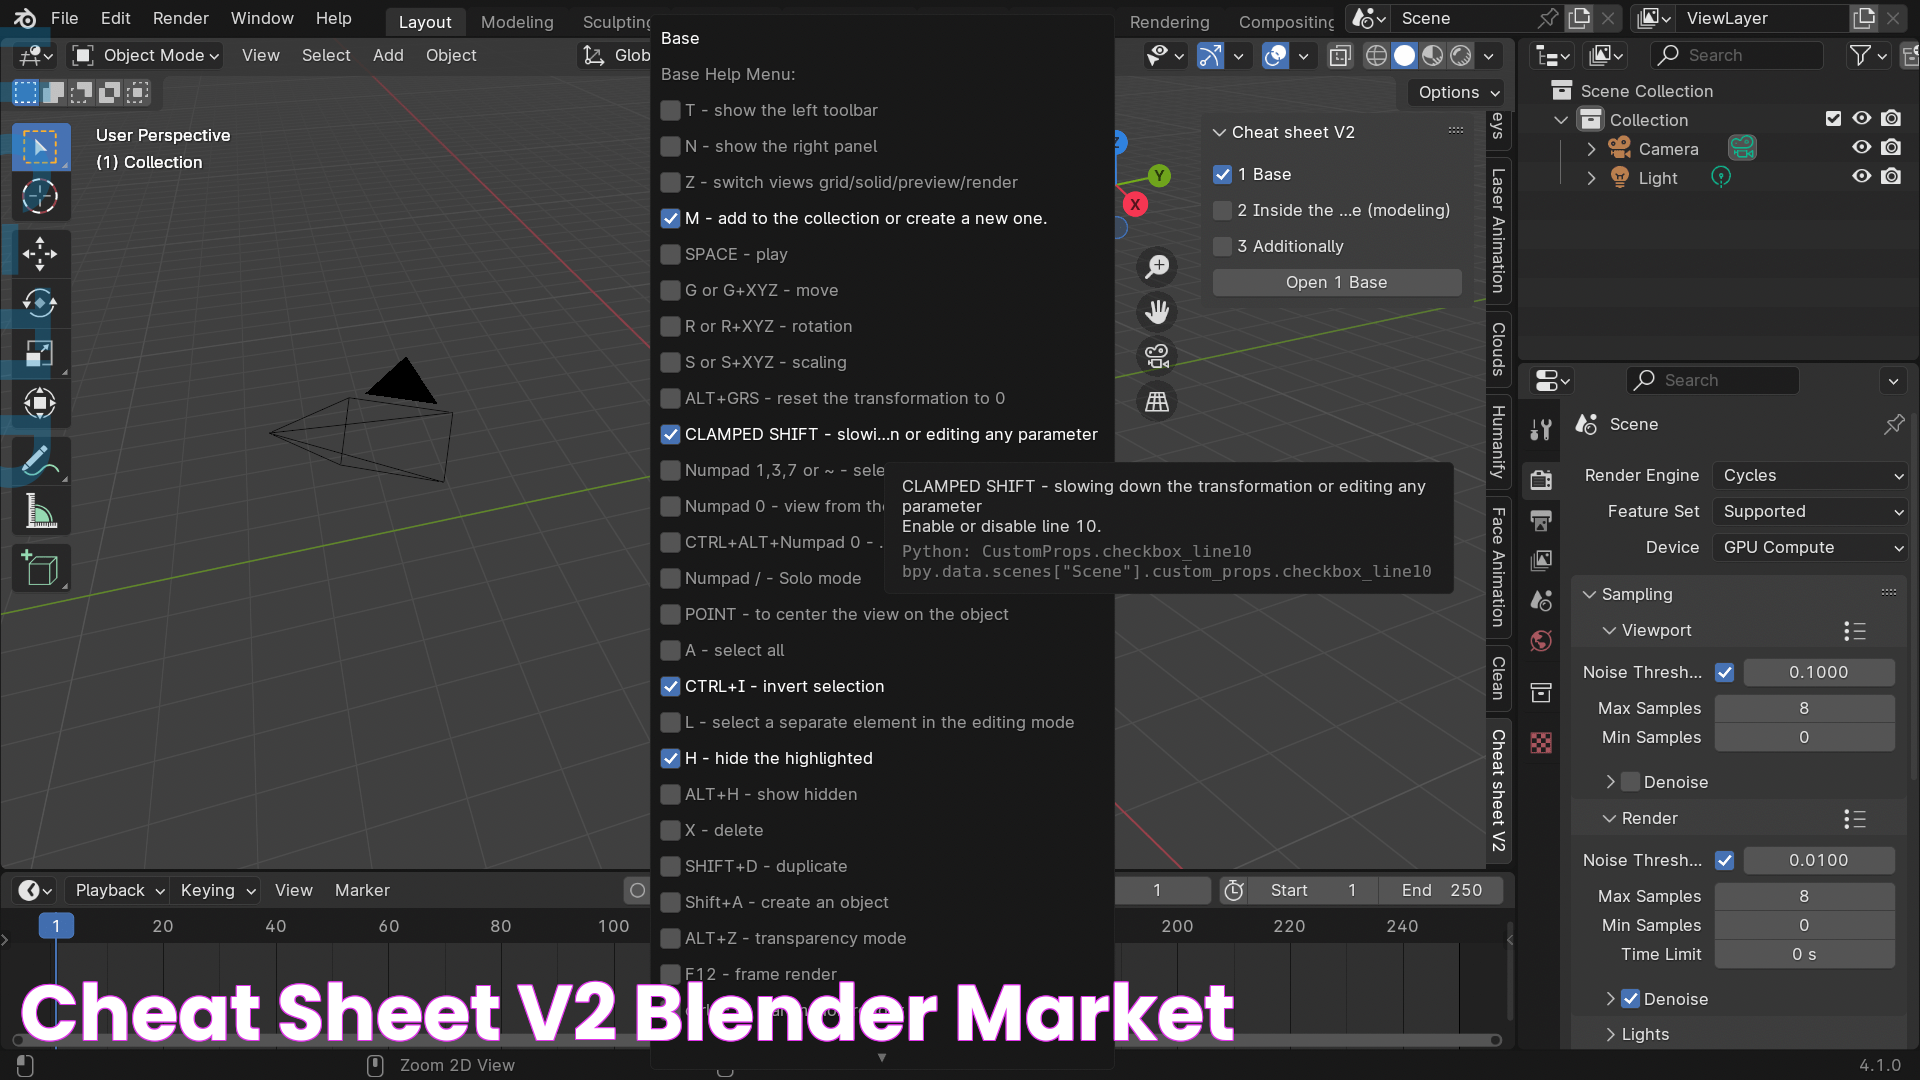This screenshot has width=1920, height=1080.
Task: Select the Annotate tool
Action: [40, 461]
